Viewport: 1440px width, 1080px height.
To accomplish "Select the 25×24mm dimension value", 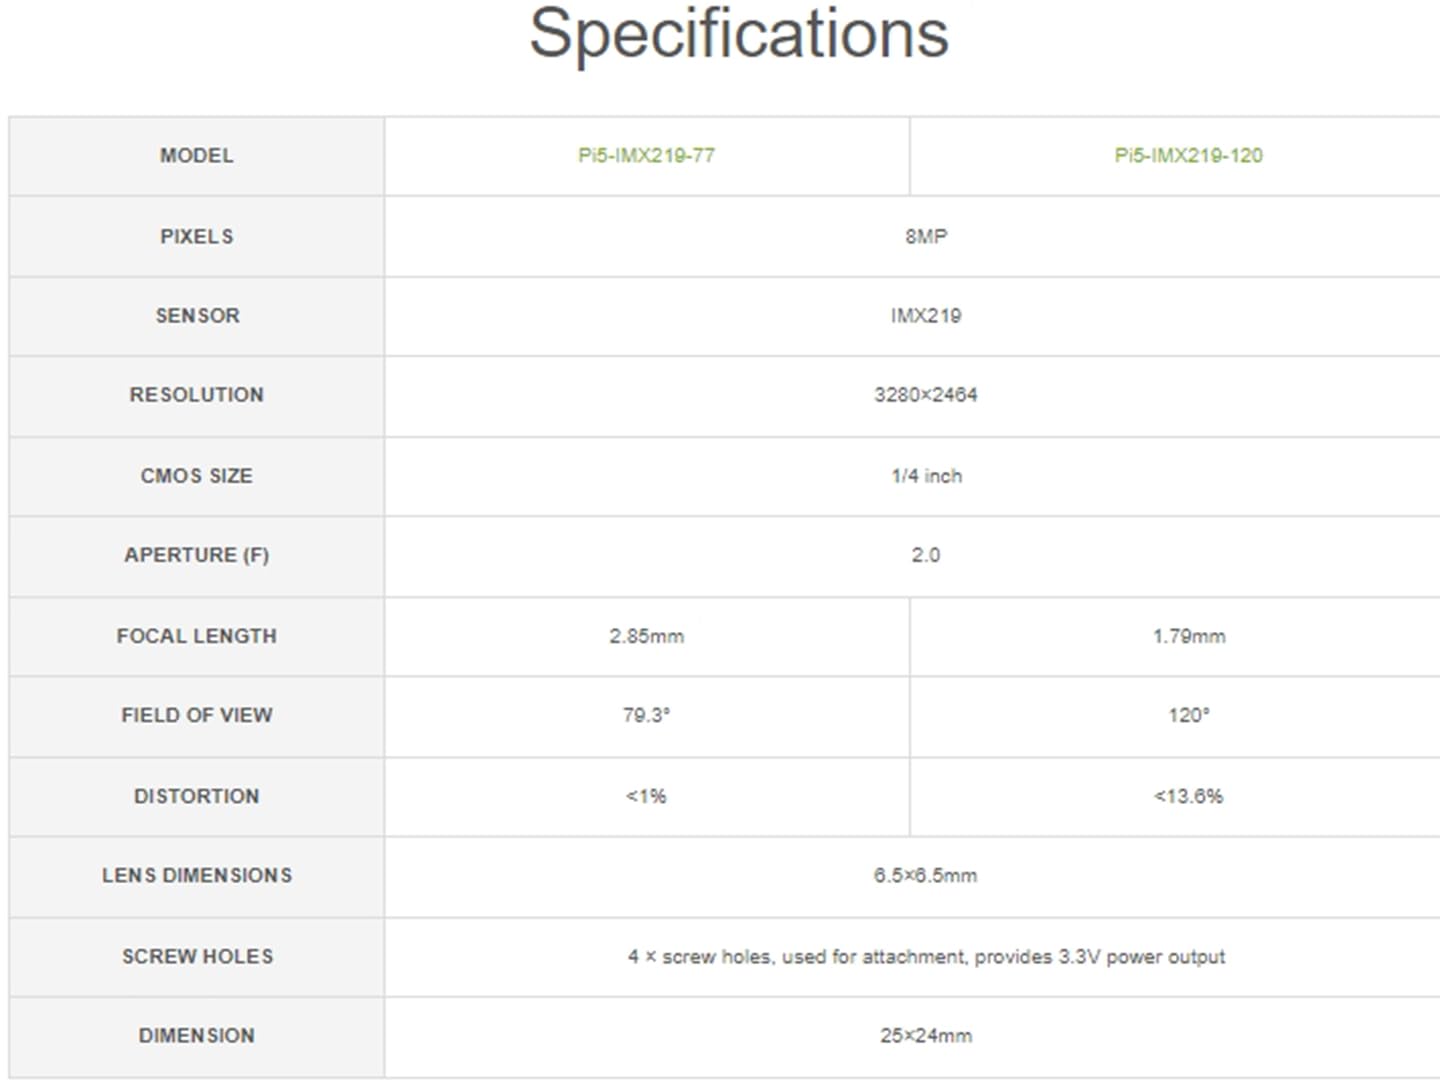I will (926, 1036).
